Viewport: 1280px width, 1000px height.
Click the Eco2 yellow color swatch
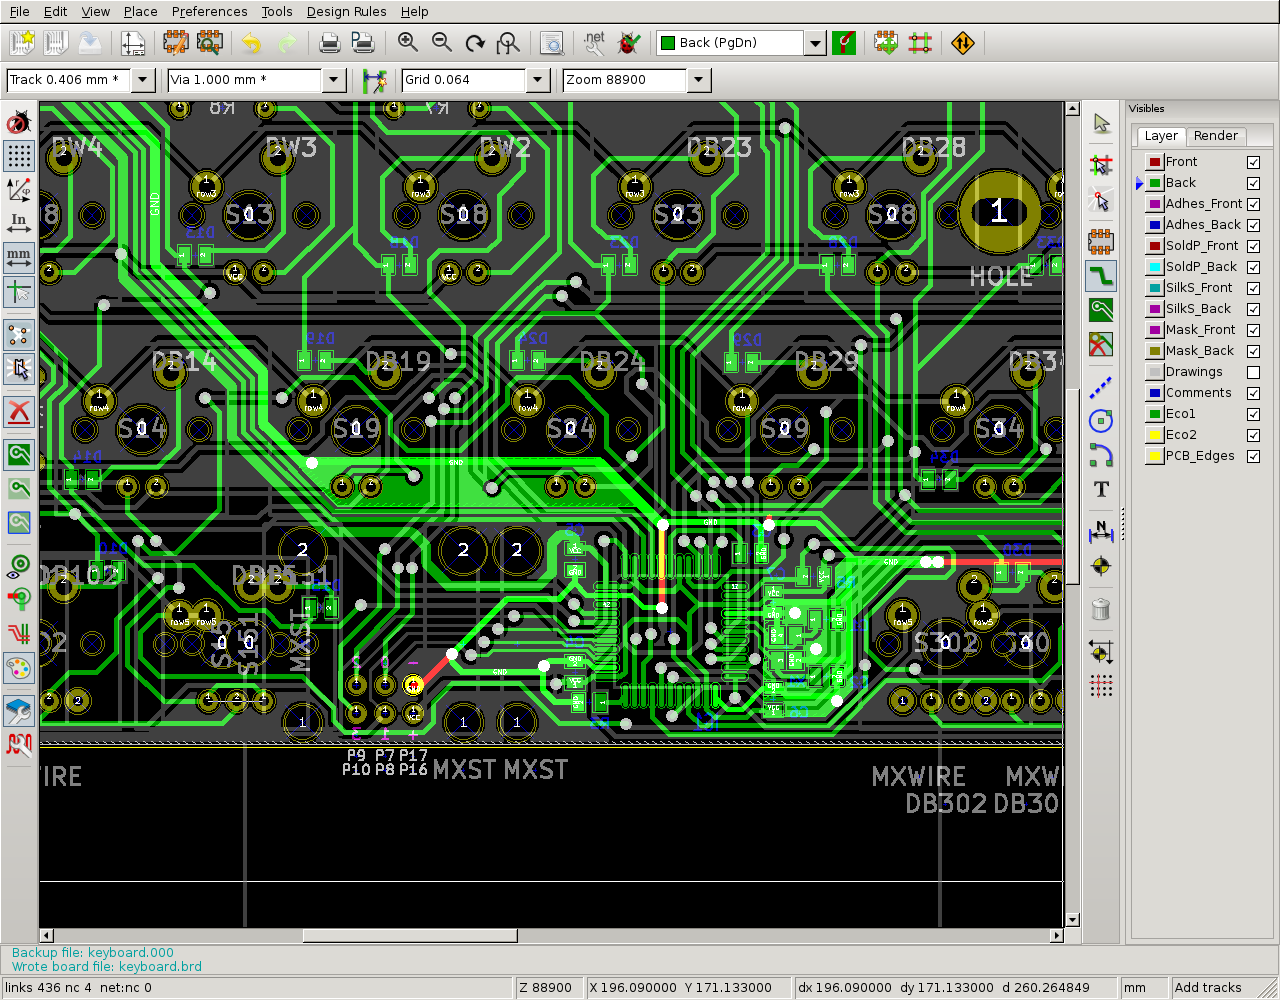[1154, 435]
